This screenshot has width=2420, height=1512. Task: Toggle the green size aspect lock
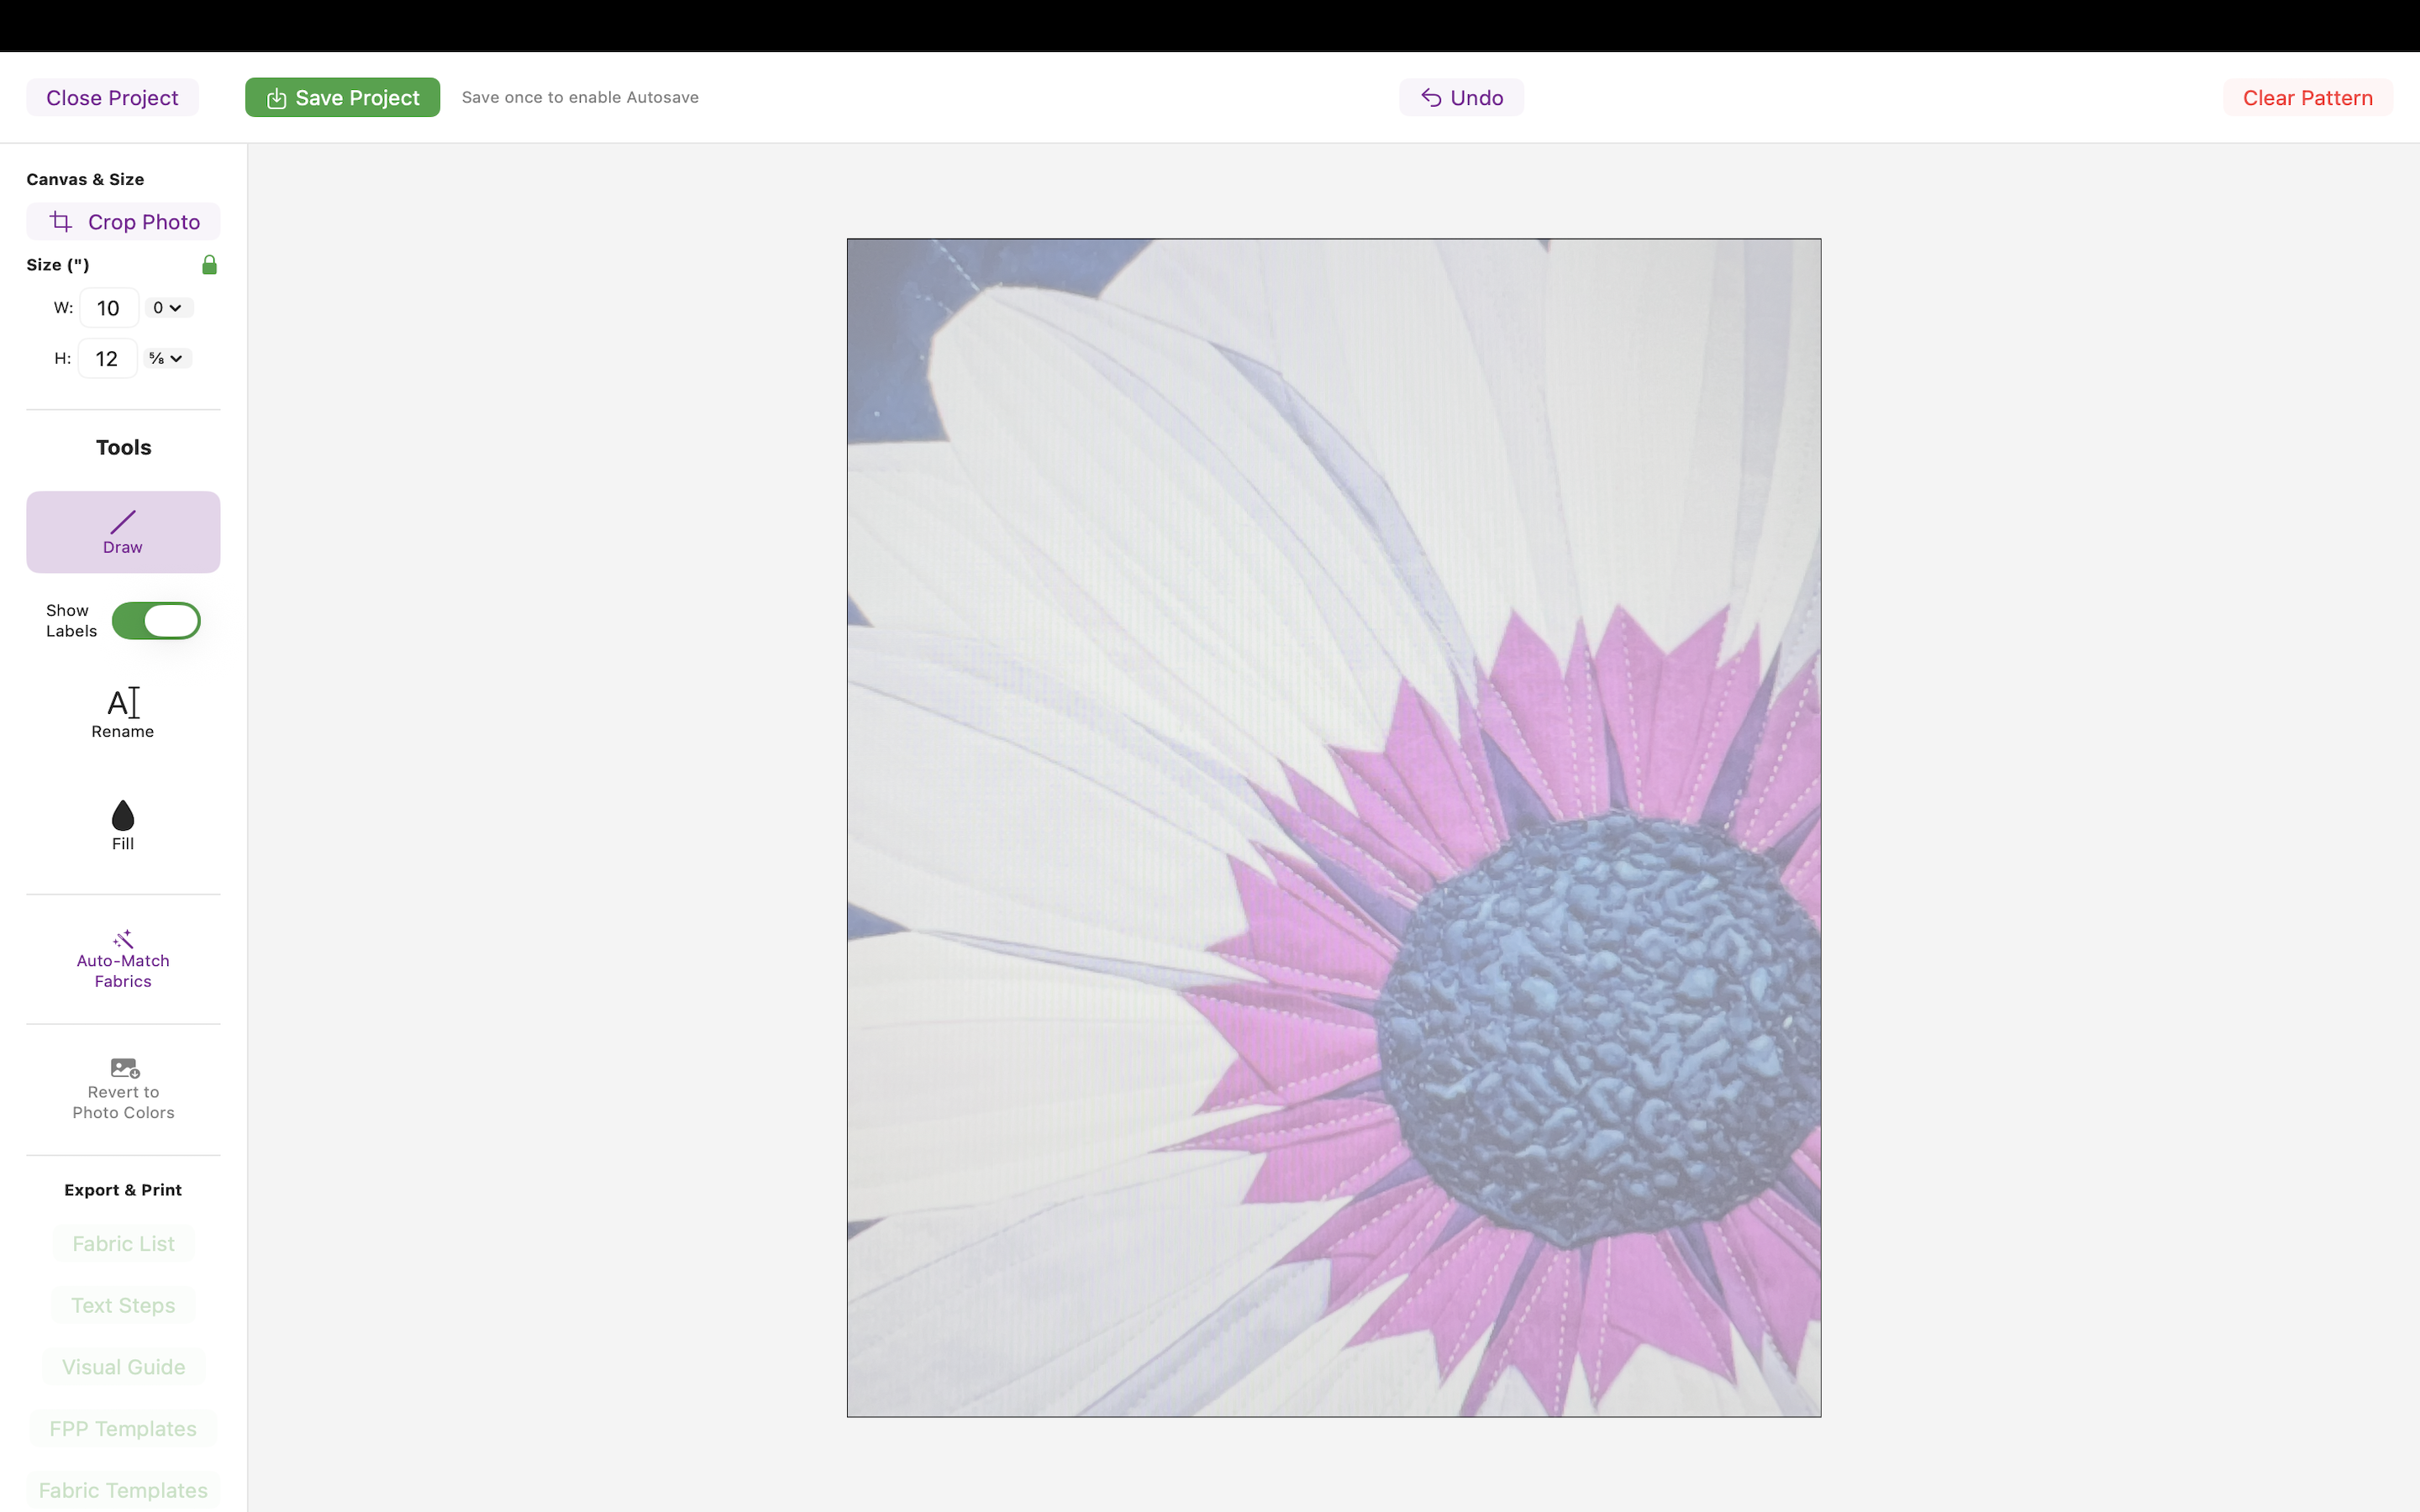pos(209,265)
